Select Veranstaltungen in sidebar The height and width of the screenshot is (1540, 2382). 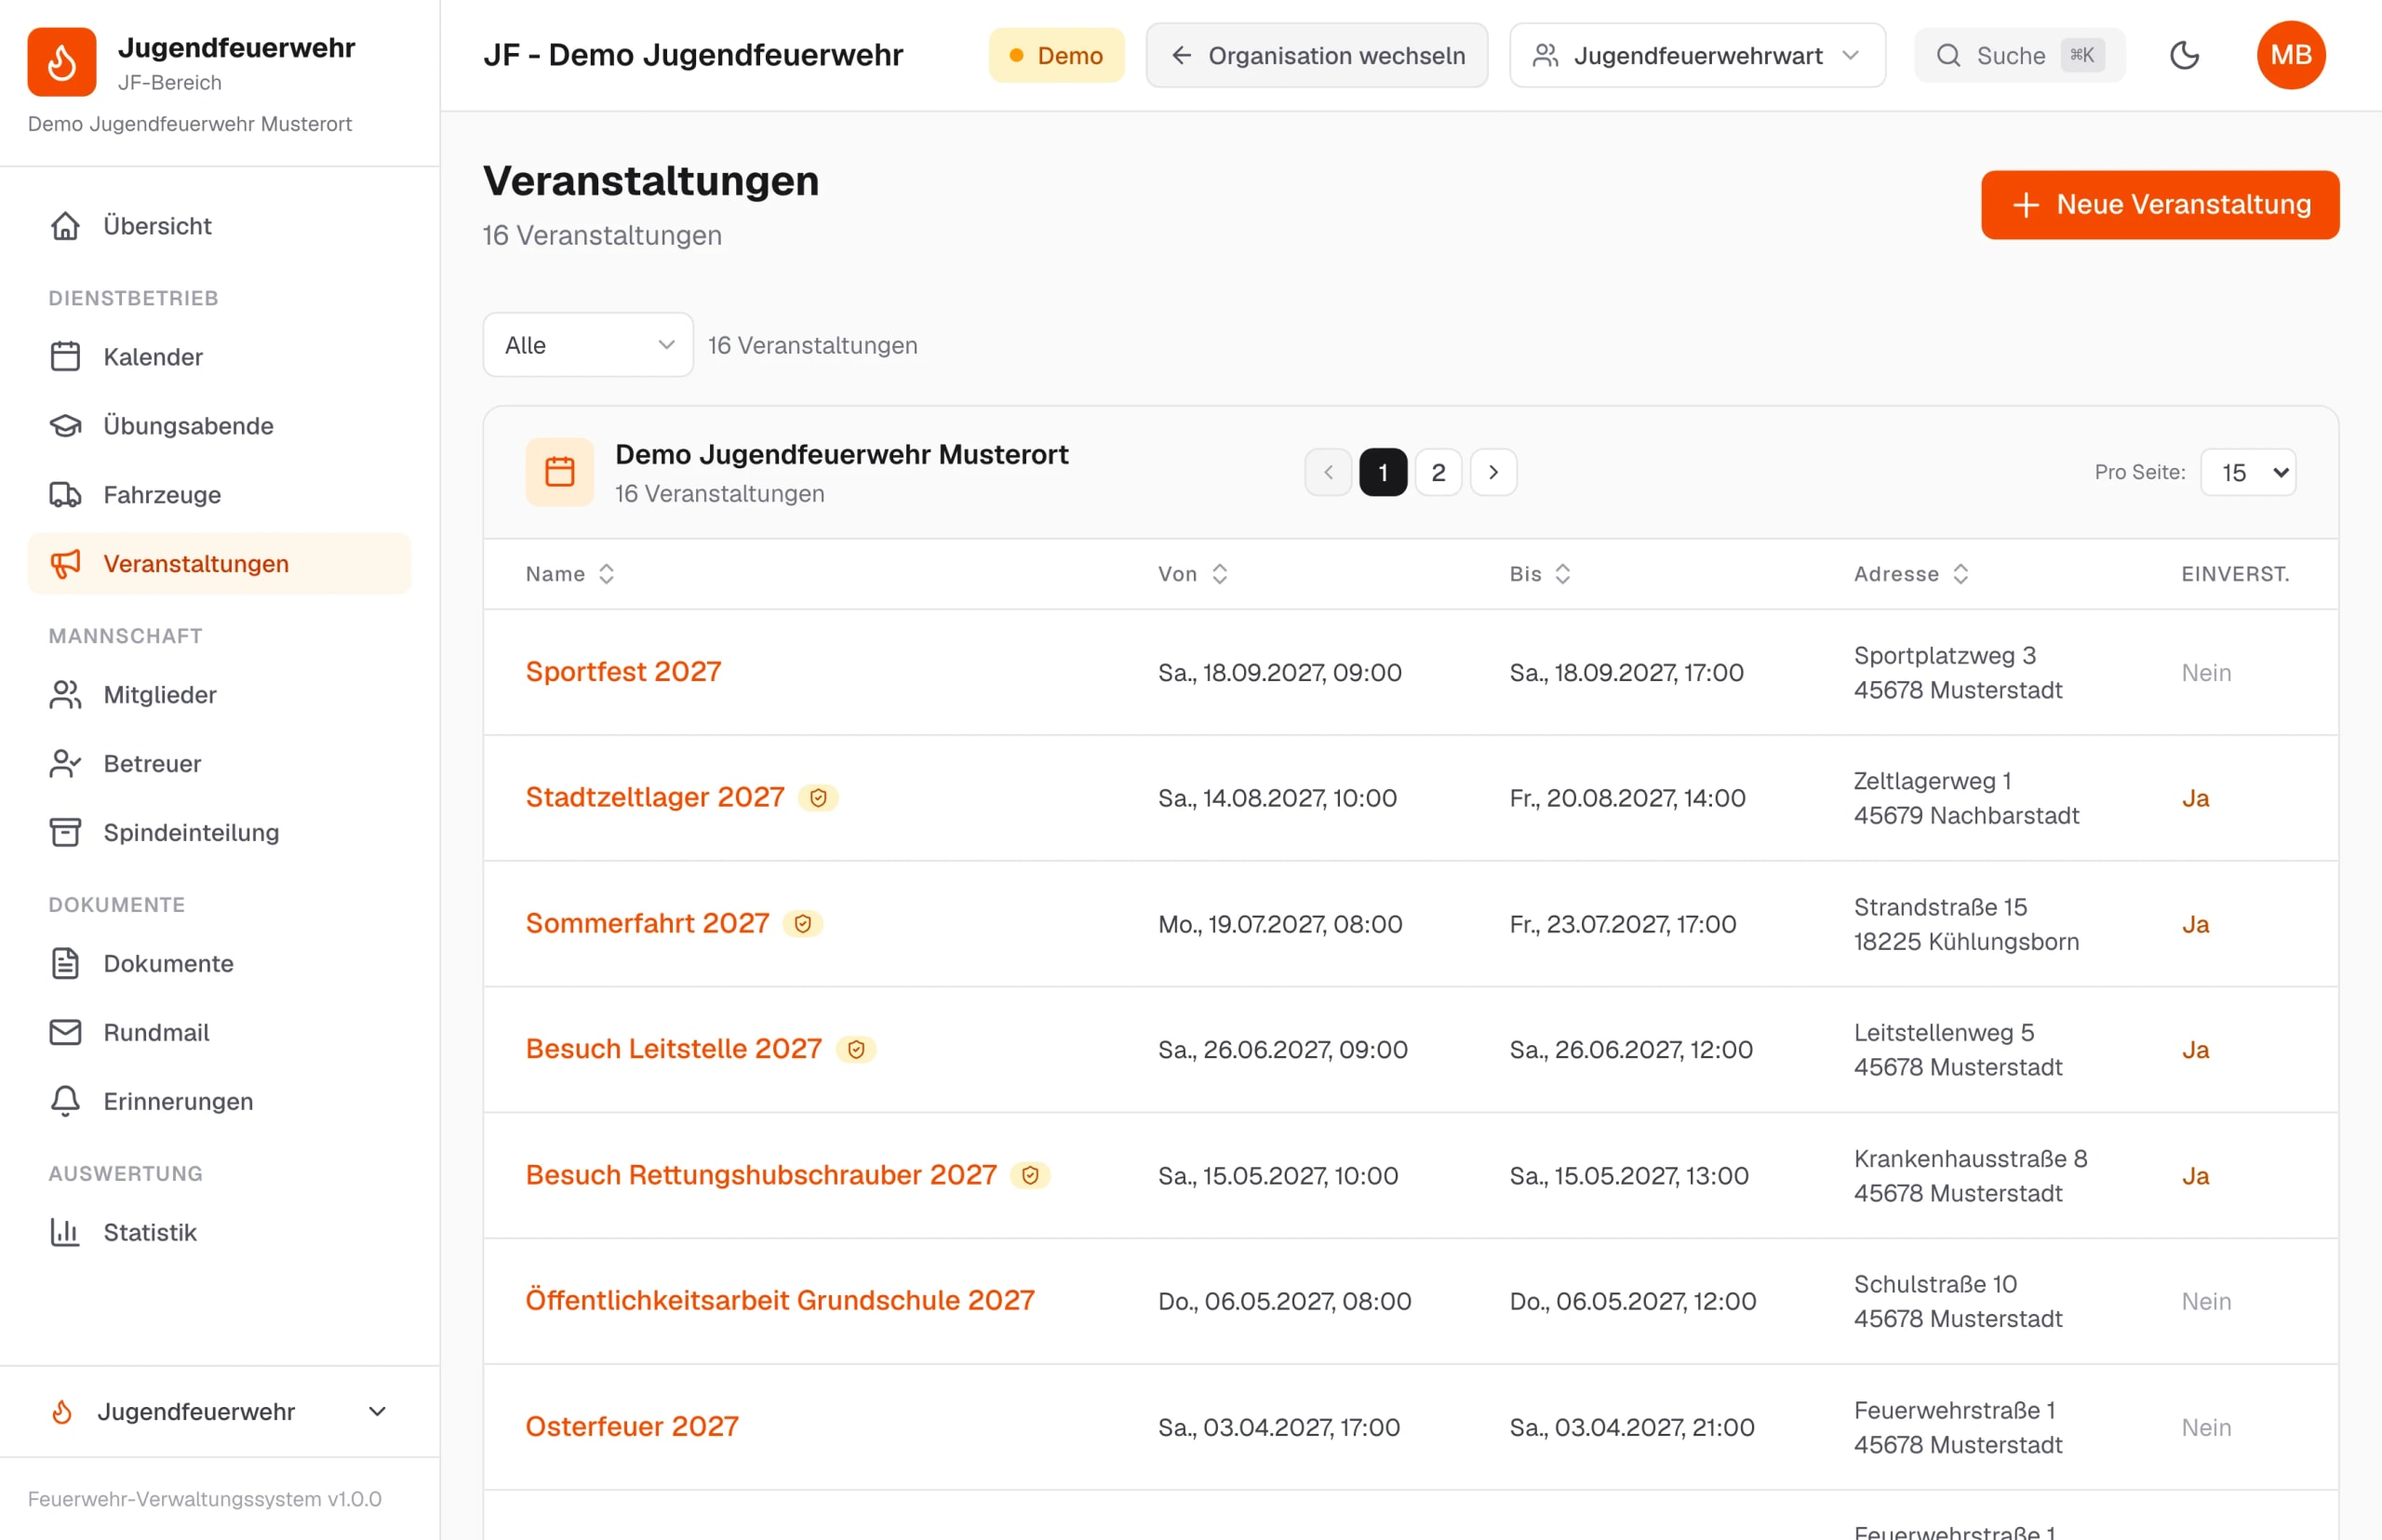219,564
